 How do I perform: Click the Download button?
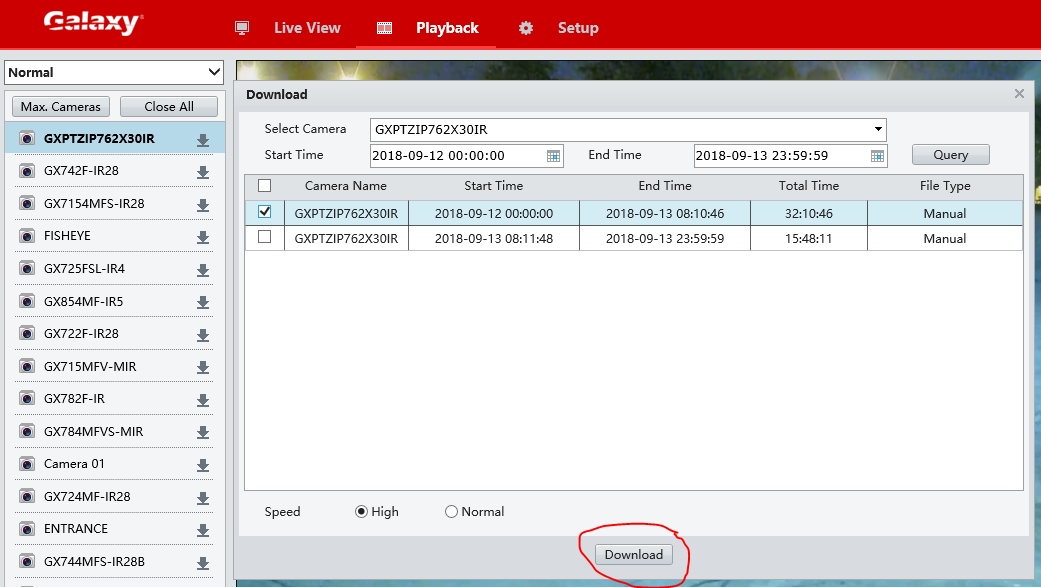click(633, 555)
